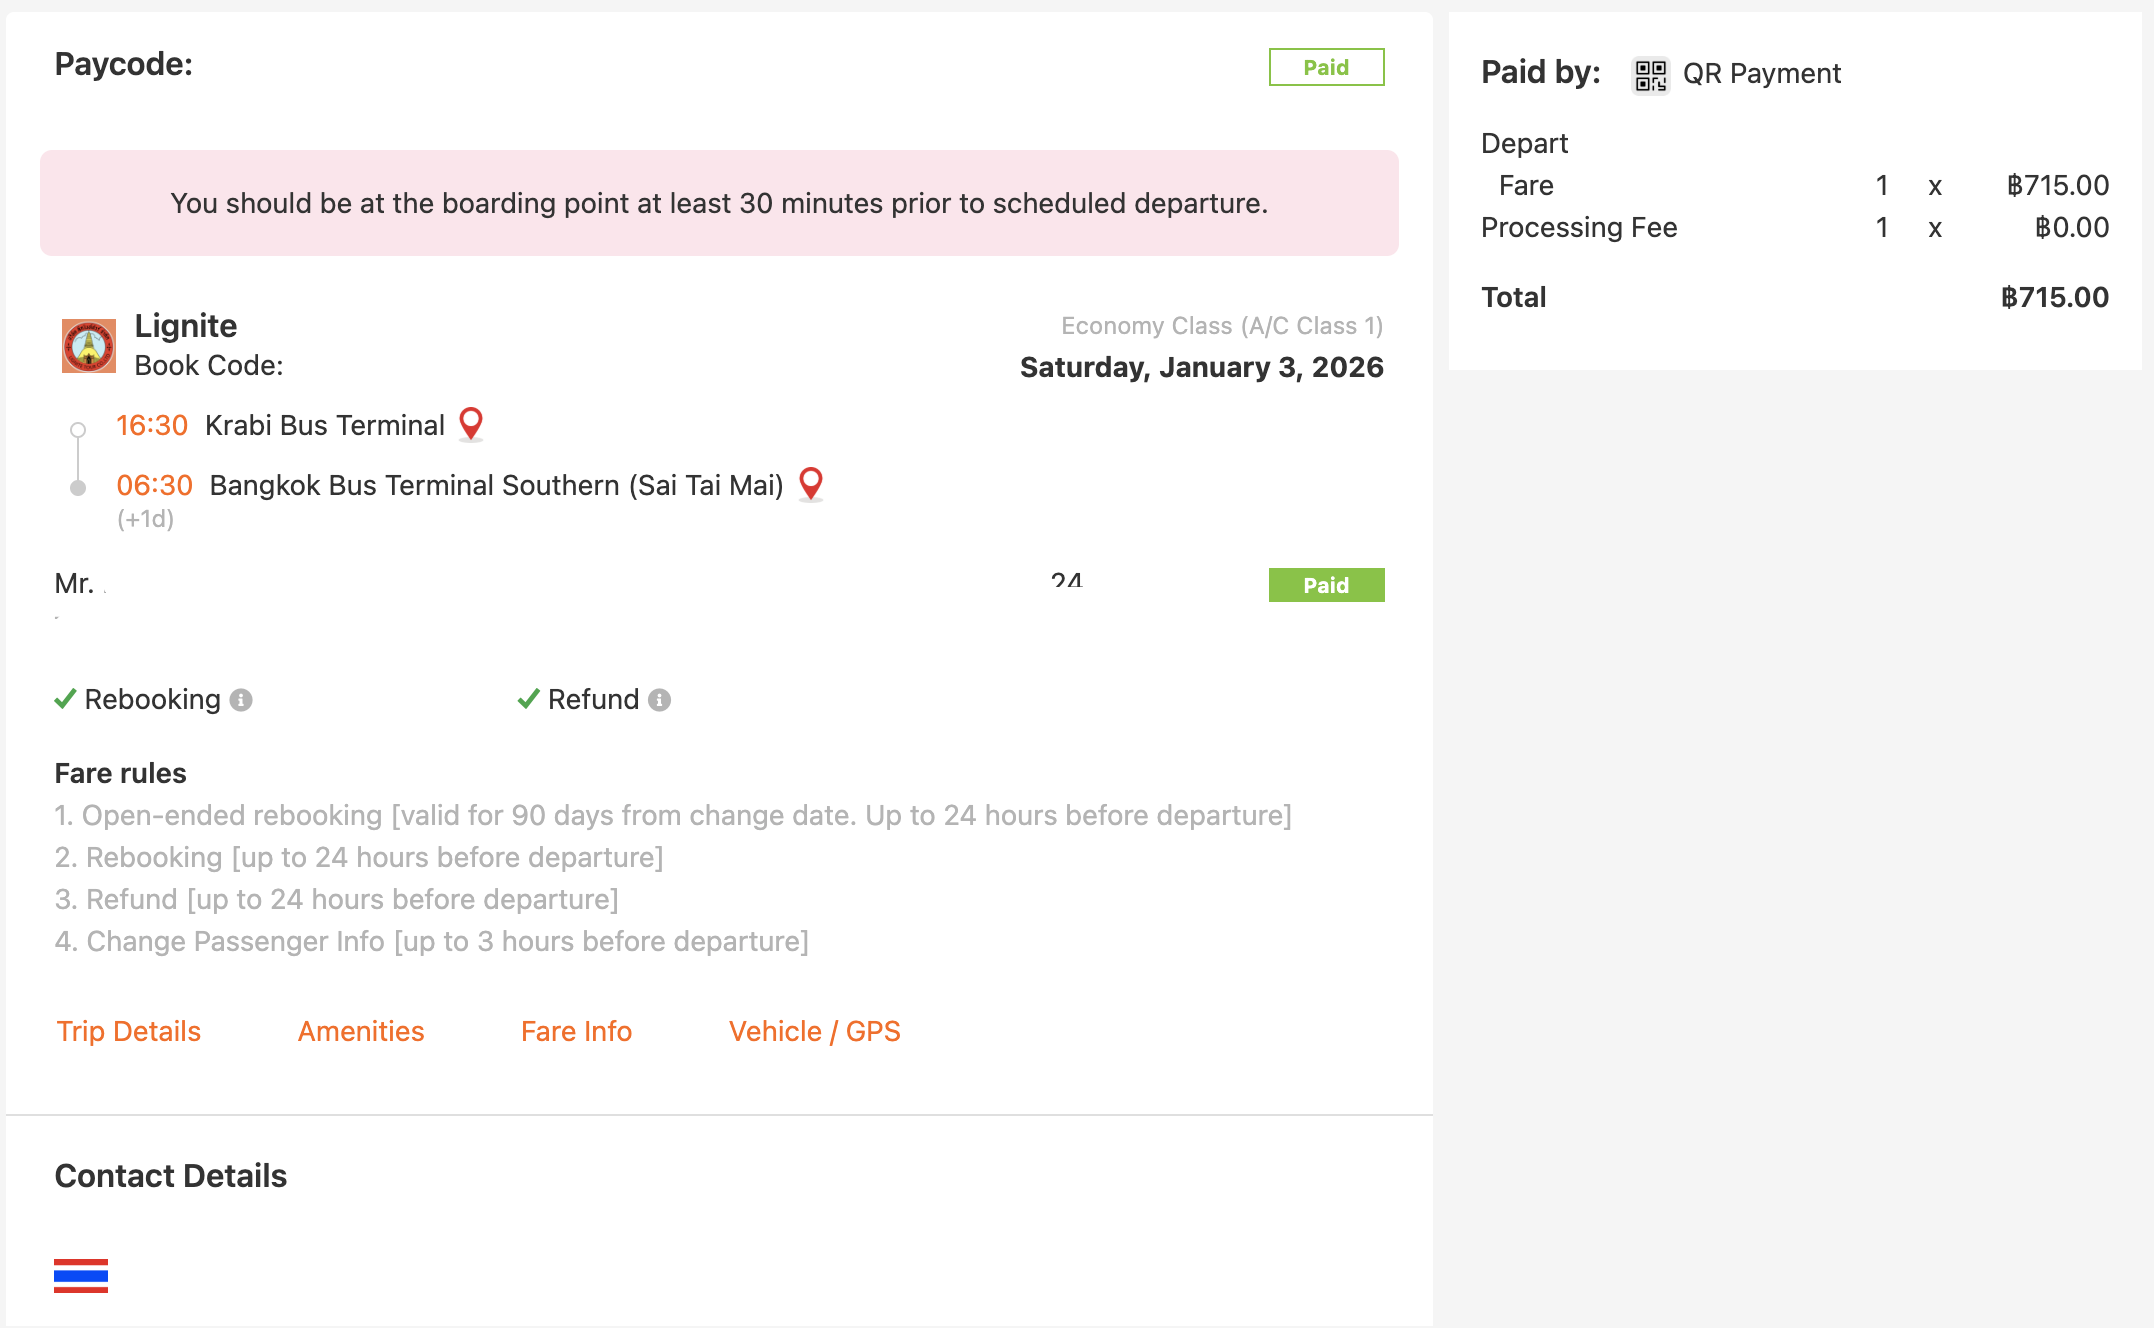The height and width of the screenshot is (1328, 2154).
Task: Click the Thailand flag icon
Action: [81, 1276]
